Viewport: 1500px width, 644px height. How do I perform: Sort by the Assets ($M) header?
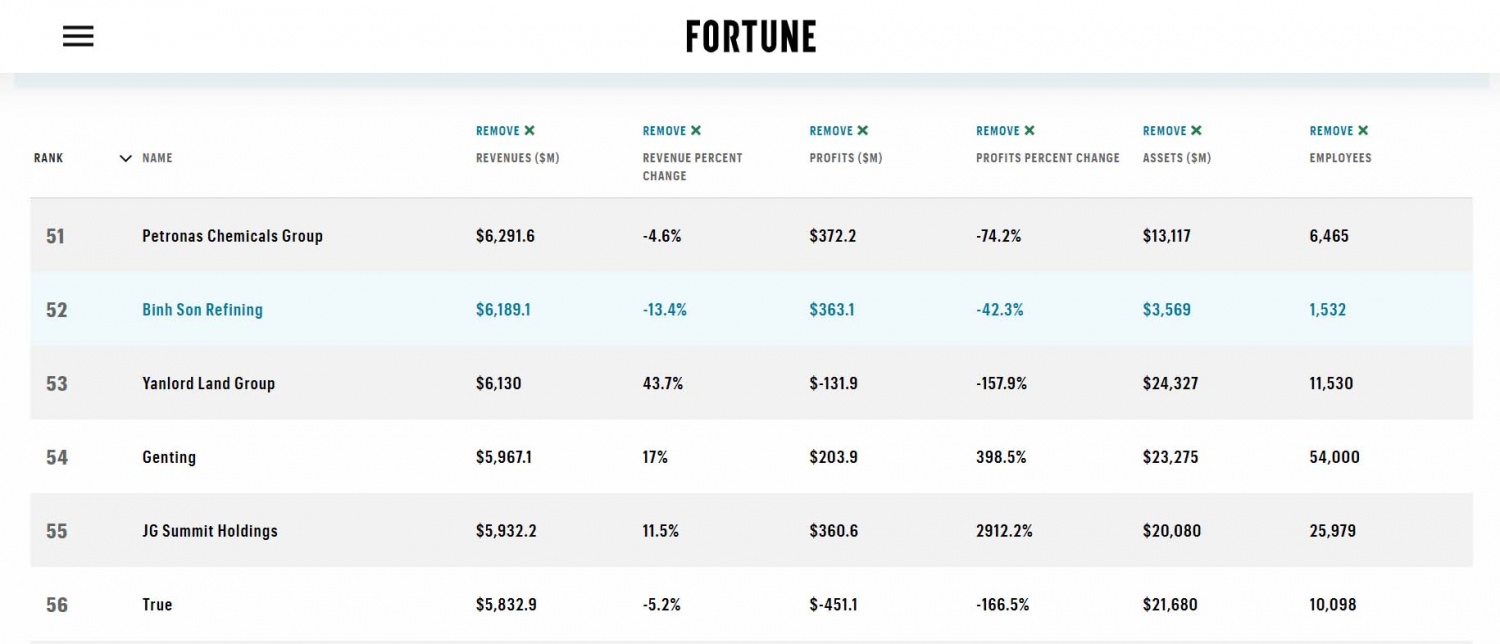point(1176,158)
